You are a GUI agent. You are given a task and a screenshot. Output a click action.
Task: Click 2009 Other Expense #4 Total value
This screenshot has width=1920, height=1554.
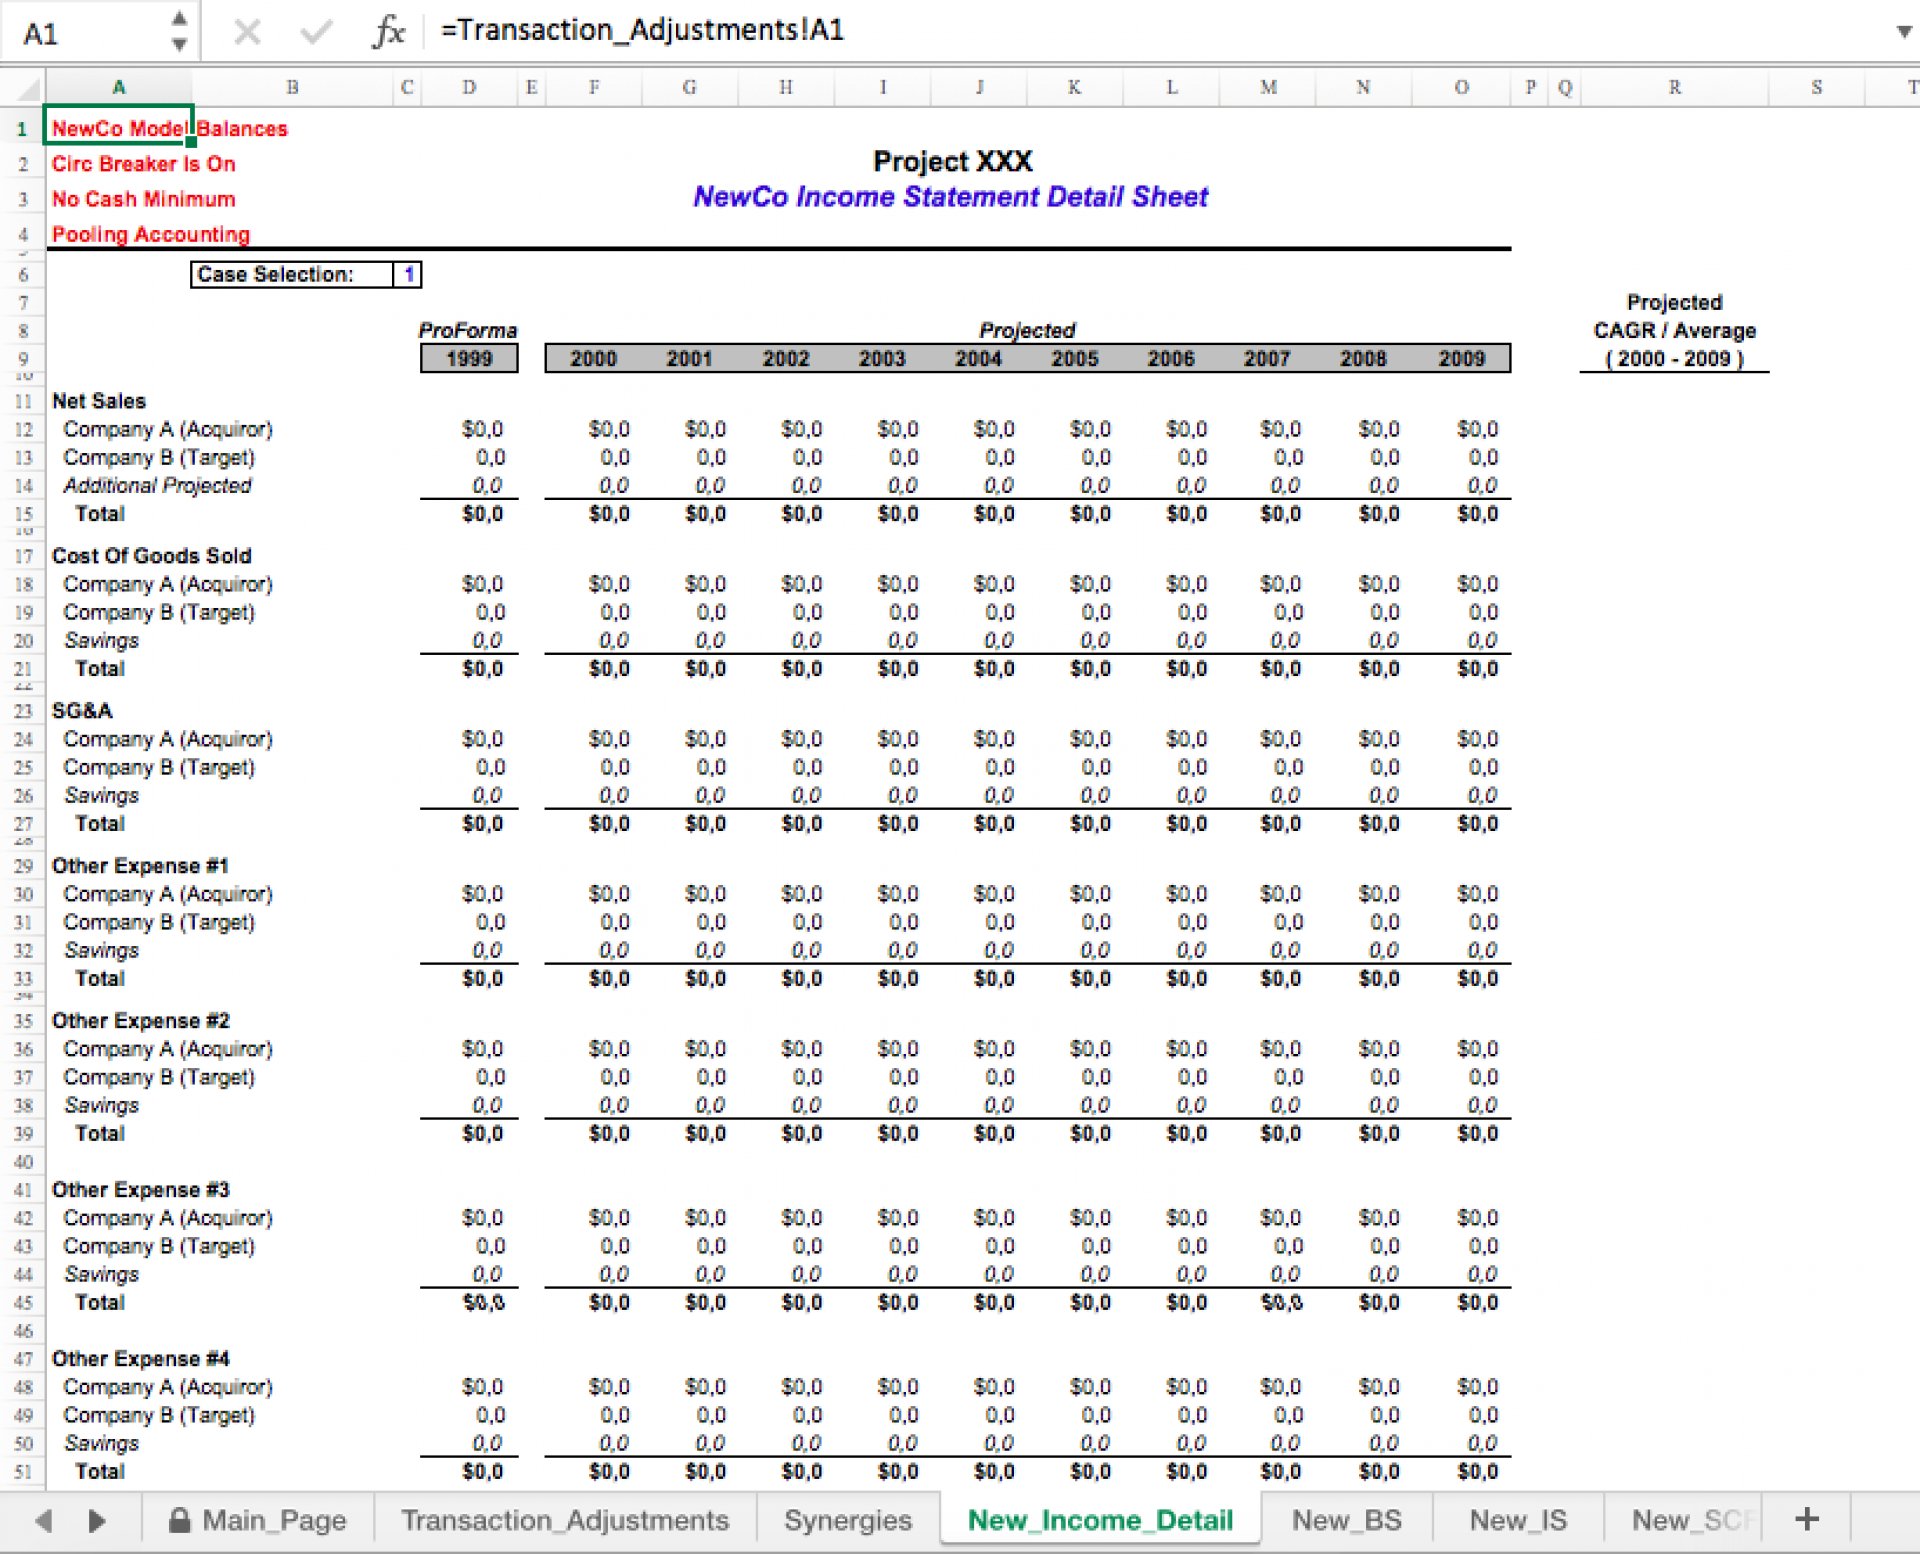click(x=1477, y=1472)
